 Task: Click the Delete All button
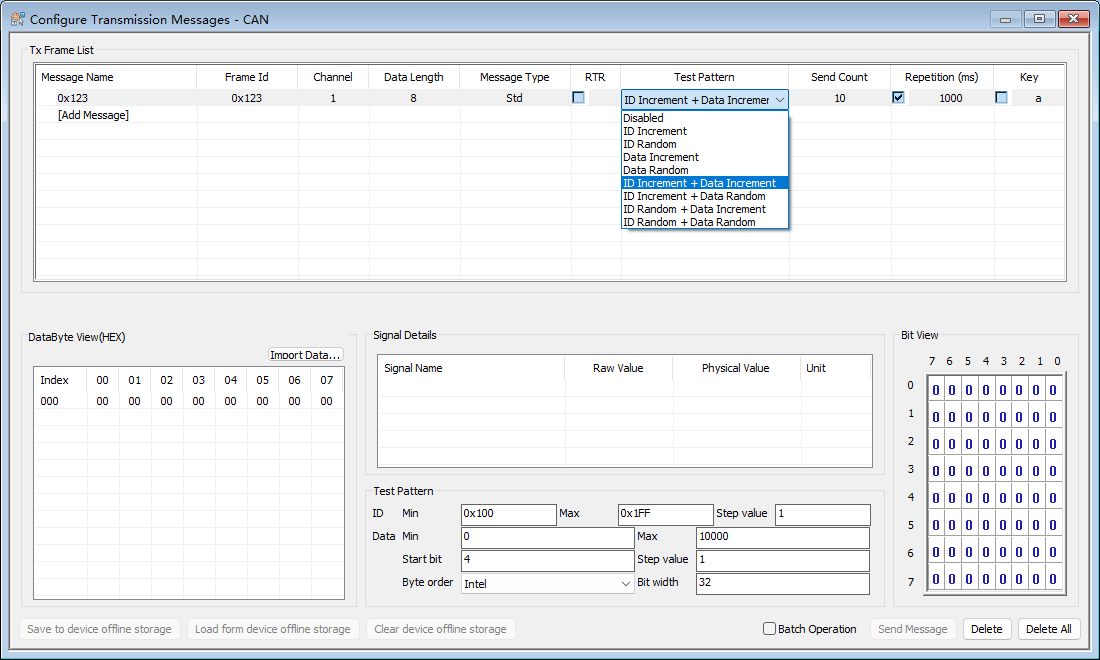[1049, 629]
